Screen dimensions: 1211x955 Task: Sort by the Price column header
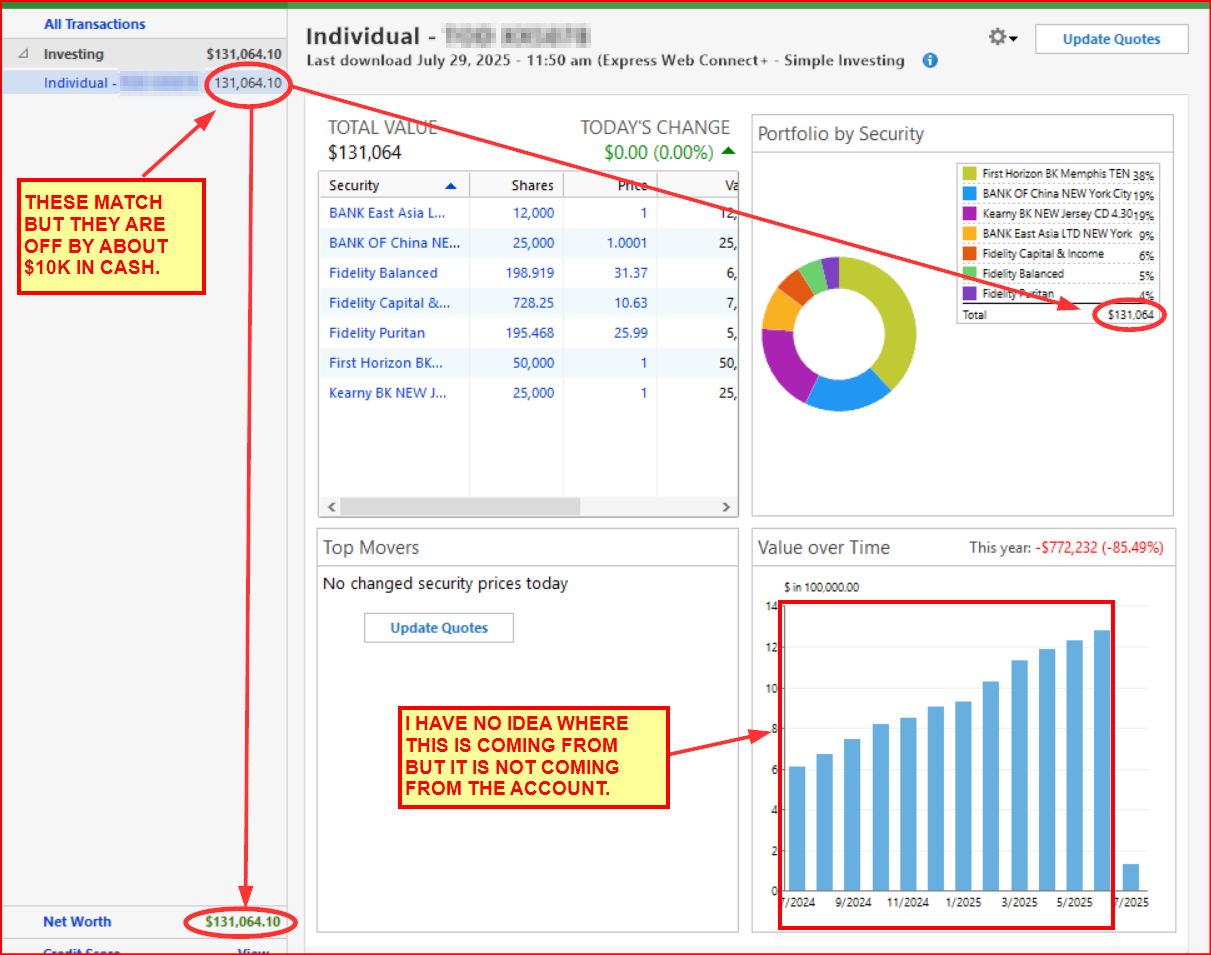pos(610,185)
